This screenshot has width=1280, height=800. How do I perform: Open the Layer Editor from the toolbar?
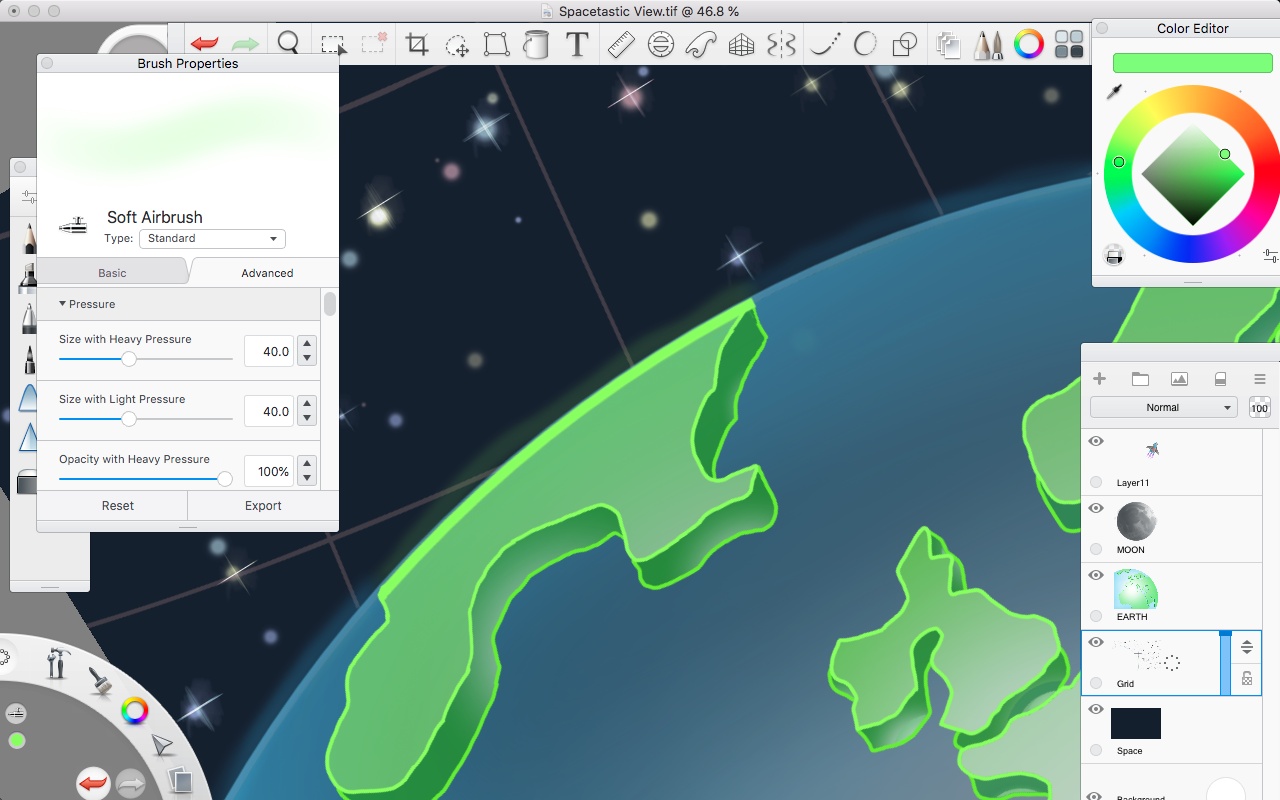948,44
